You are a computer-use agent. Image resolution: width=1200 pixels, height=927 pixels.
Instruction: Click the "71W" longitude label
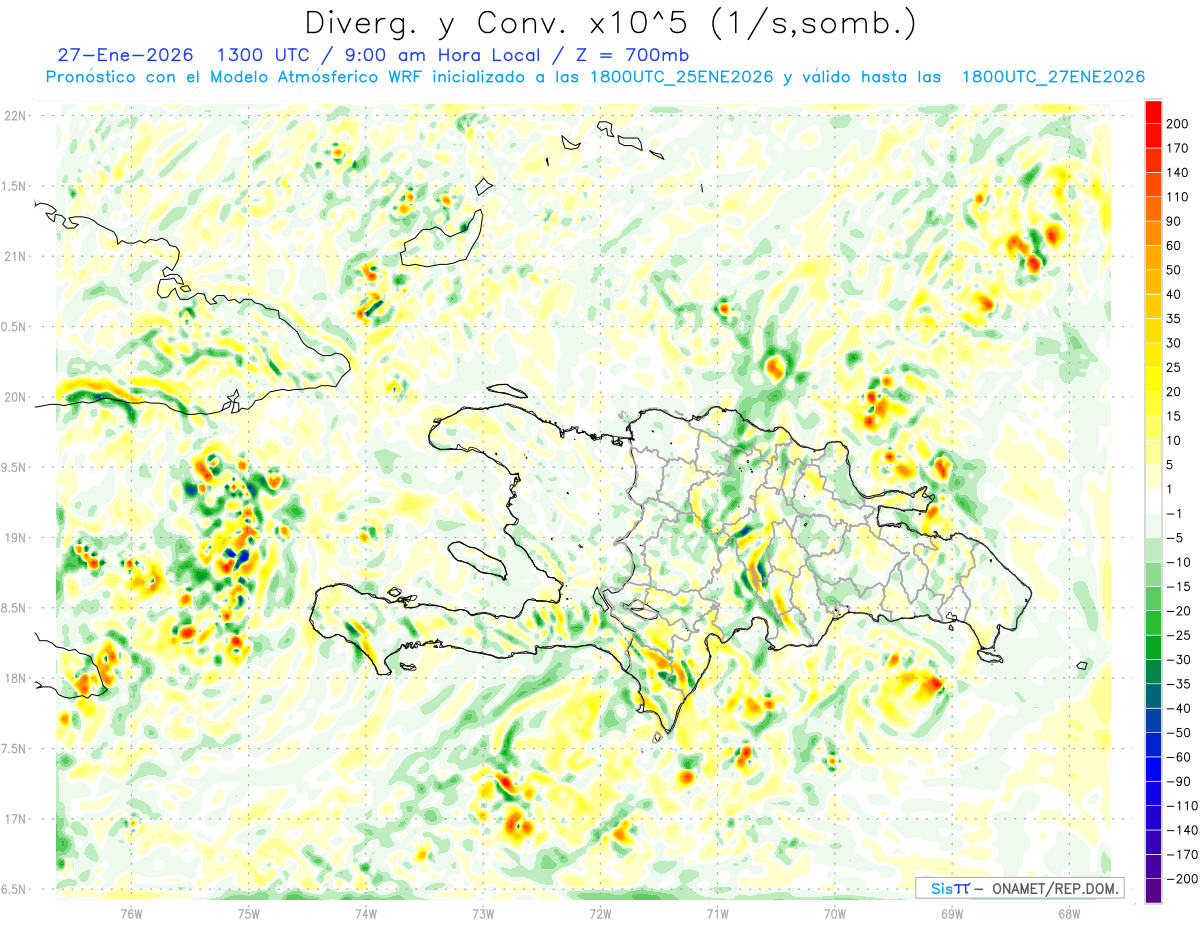pyautogui.click(x=717, y=913)
